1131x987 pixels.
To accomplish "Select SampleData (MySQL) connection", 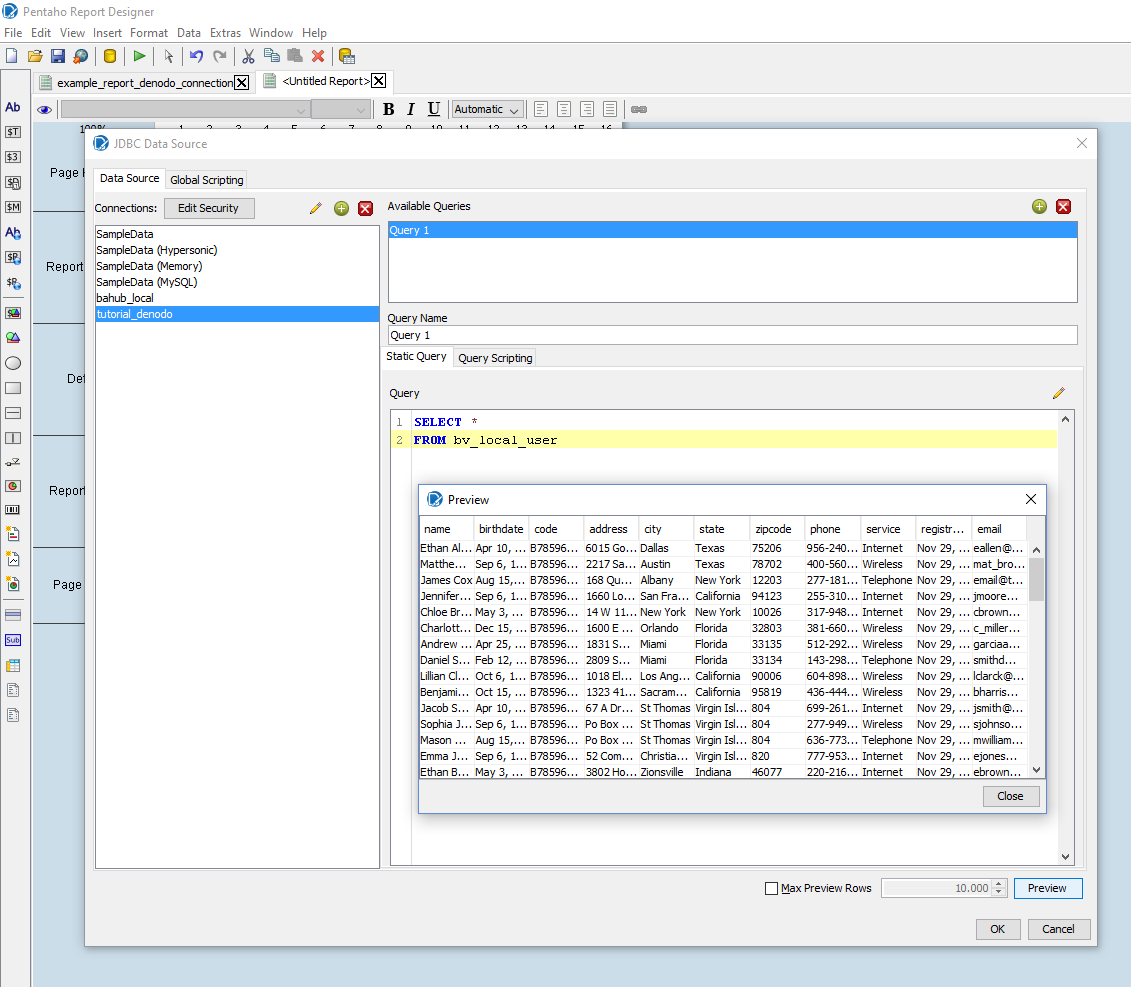I will coord(237,282).
